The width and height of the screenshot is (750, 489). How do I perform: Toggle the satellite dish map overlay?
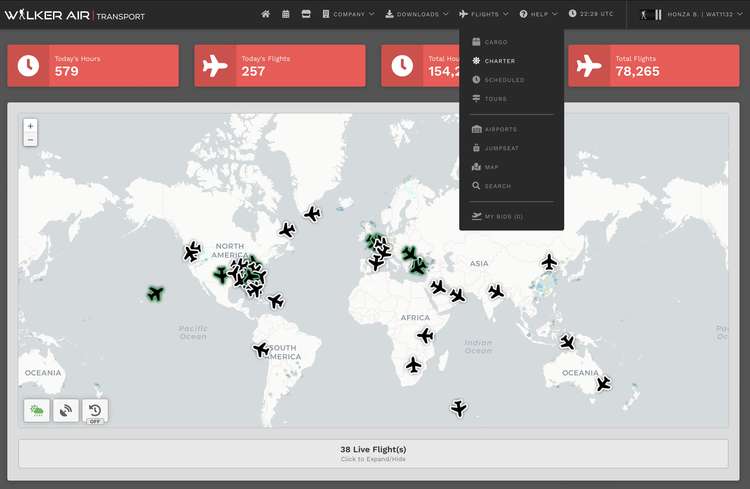66,410
